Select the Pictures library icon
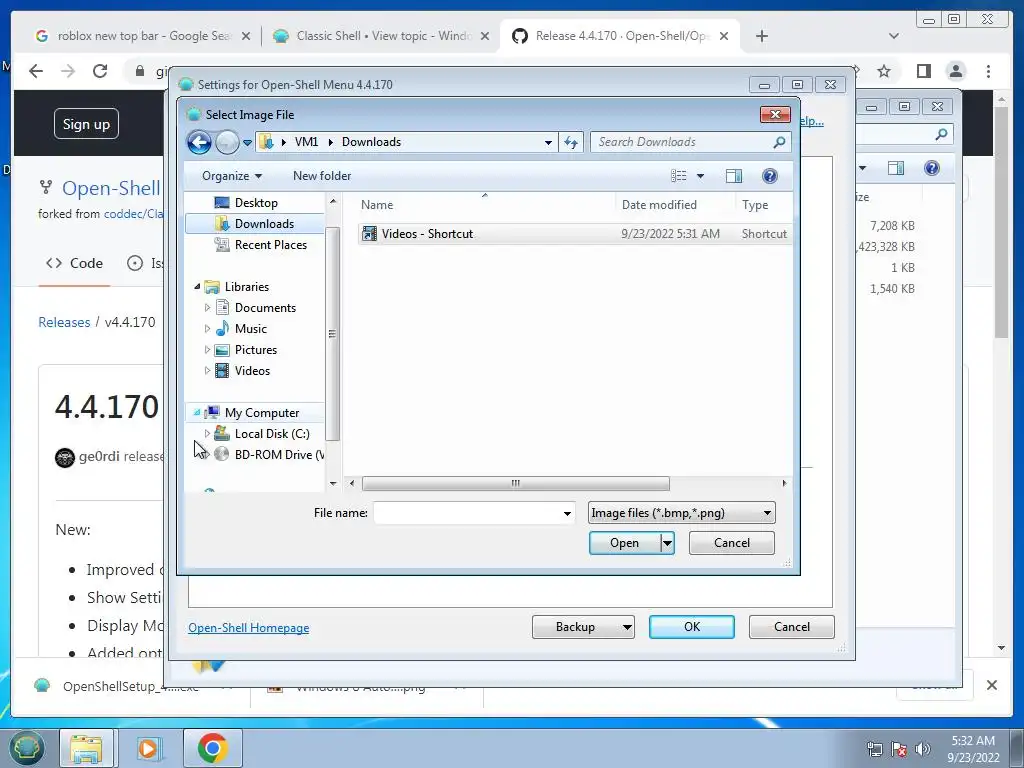Viewport: 1024px width, 768px height. 222,349
